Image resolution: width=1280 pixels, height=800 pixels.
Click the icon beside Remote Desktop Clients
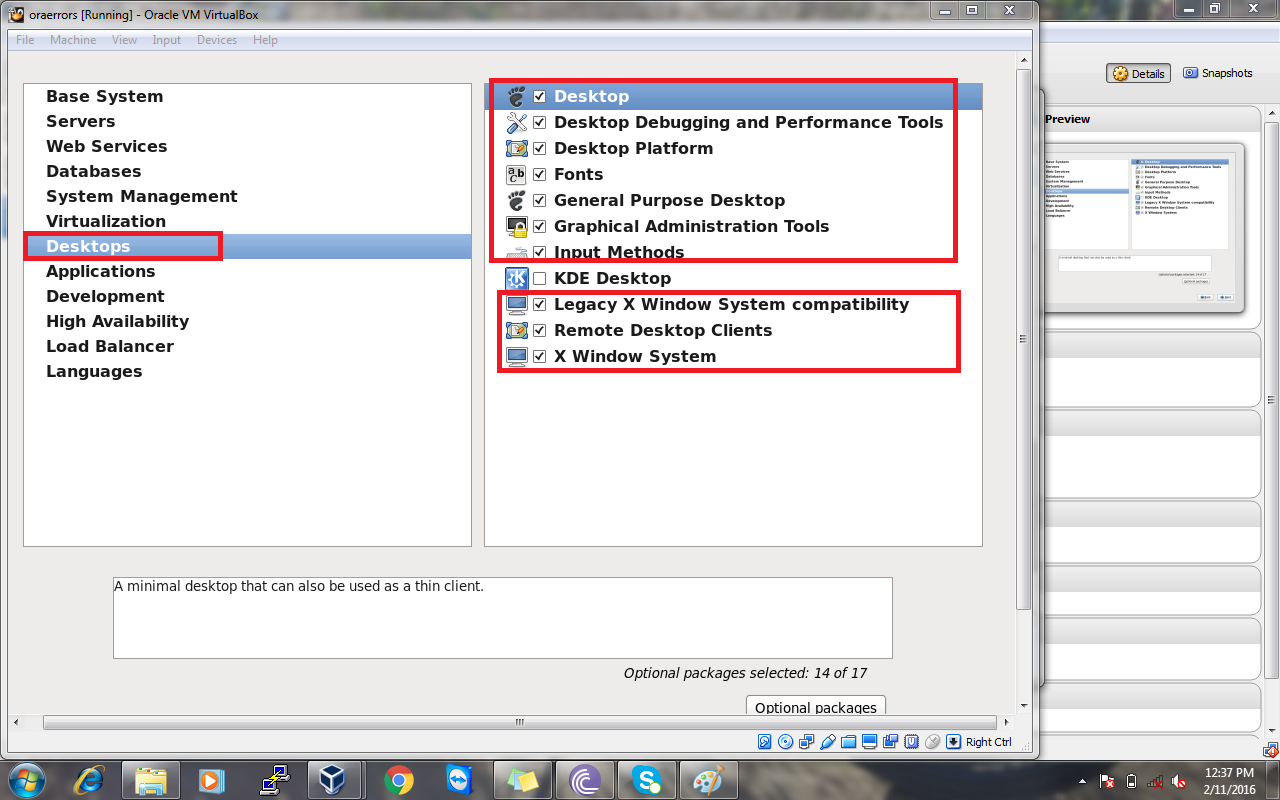click(x=516, y=330)
